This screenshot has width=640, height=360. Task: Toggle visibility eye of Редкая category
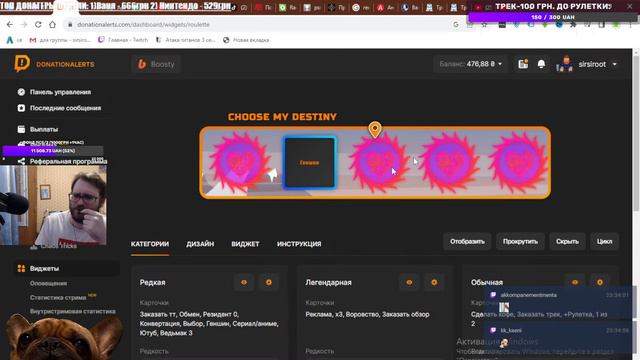pyautogui.click(x=244, y=282)
